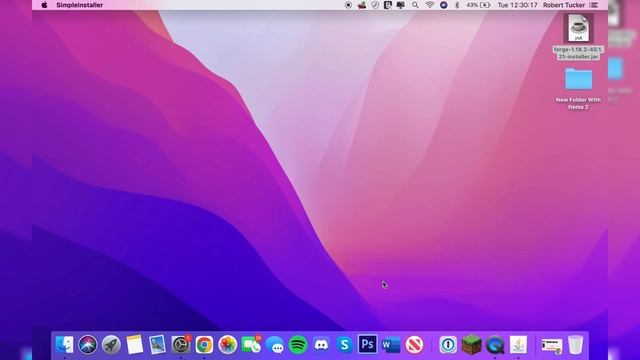Open the Trash in the dock
Viewport: 640px width, 360px height.
click(x=576, y=345)
